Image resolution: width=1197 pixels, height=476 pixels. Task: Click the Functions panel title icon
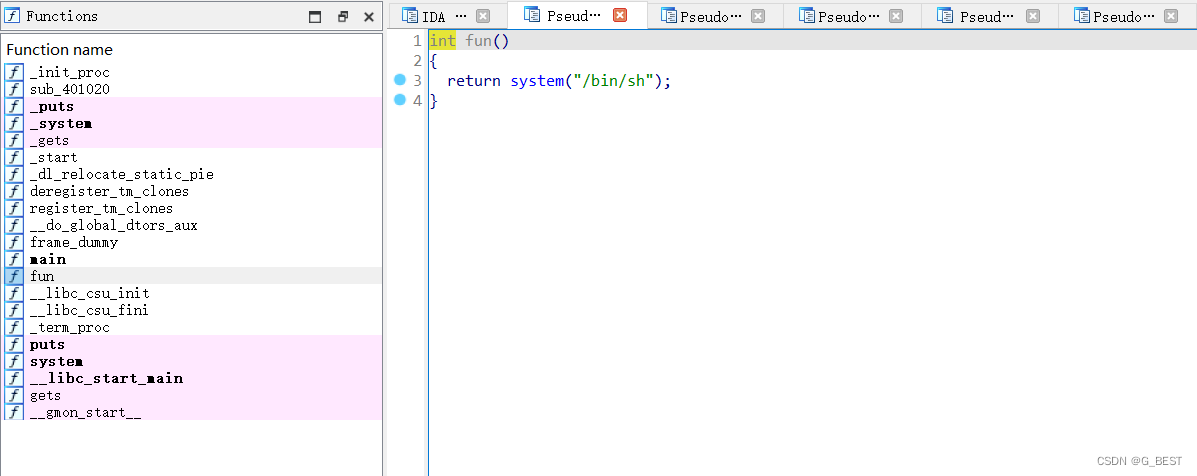pyautogui.click(x=13, y=16)
